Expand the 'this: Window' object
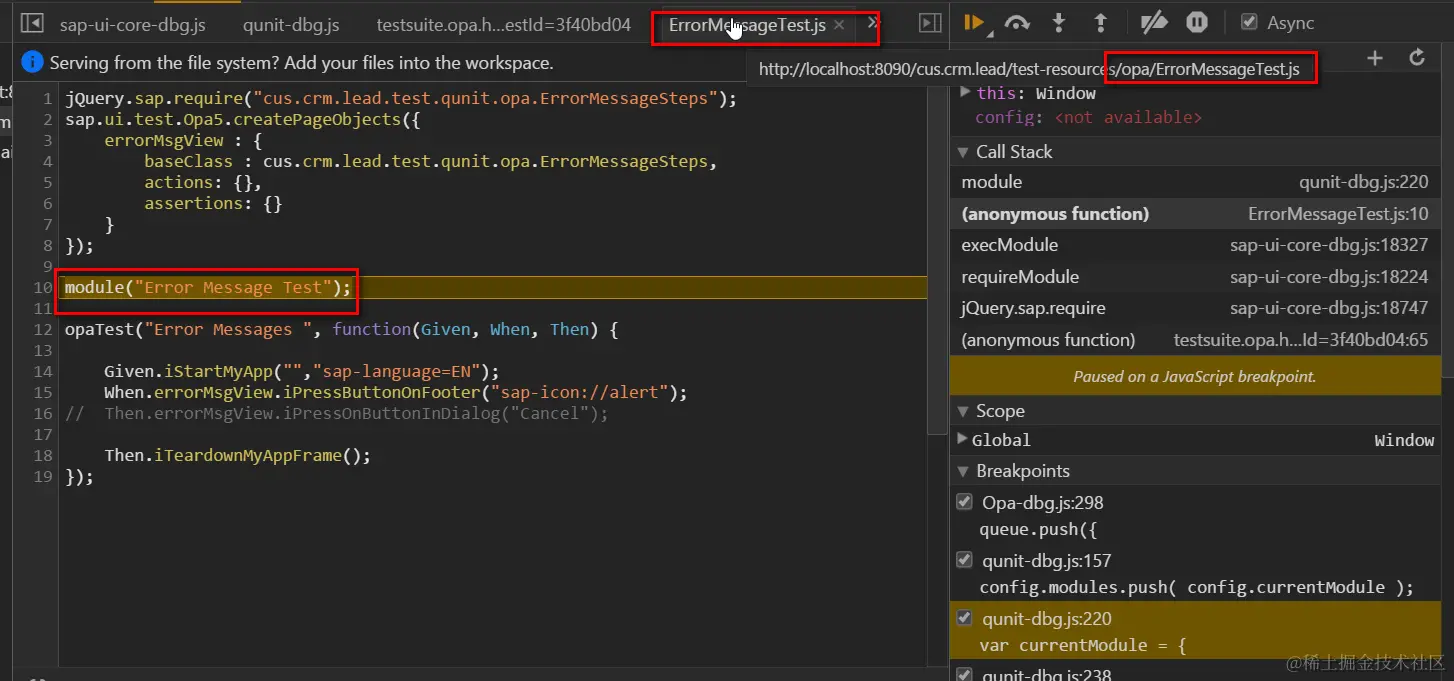This screenshot has height=681, width=1454. (965, 92)
